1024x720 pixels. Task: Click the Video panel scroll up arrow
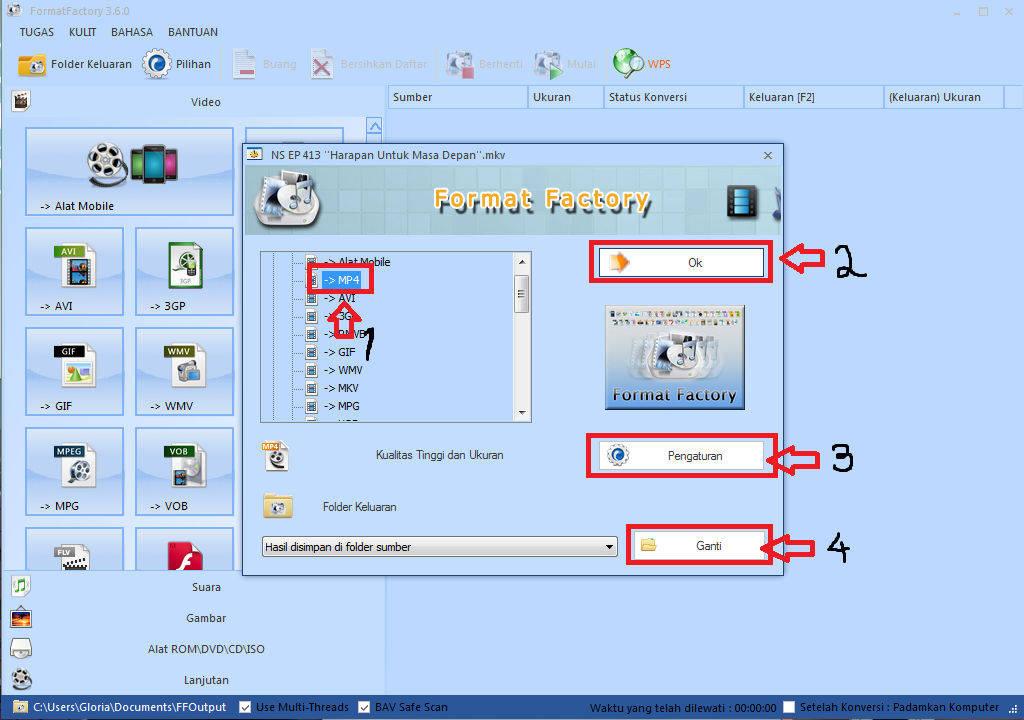click(374, 125)
